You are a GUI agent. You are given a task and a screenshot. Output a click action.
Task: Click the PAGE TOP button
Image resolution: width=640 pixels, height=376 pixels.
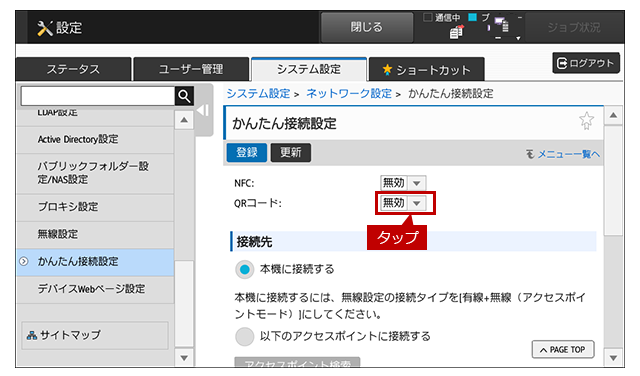coord(563,349)
